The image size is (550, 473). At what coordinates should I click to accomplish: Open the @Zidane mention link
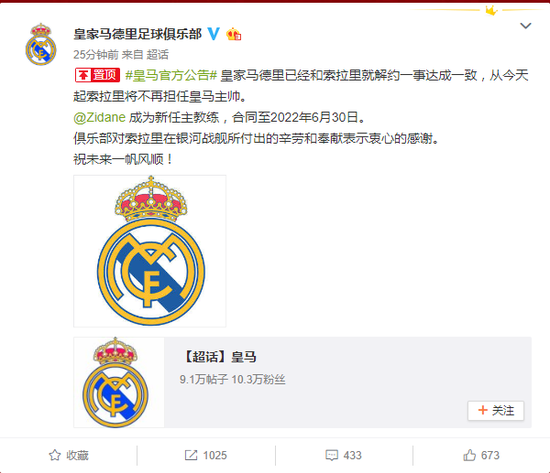(99, 117)
